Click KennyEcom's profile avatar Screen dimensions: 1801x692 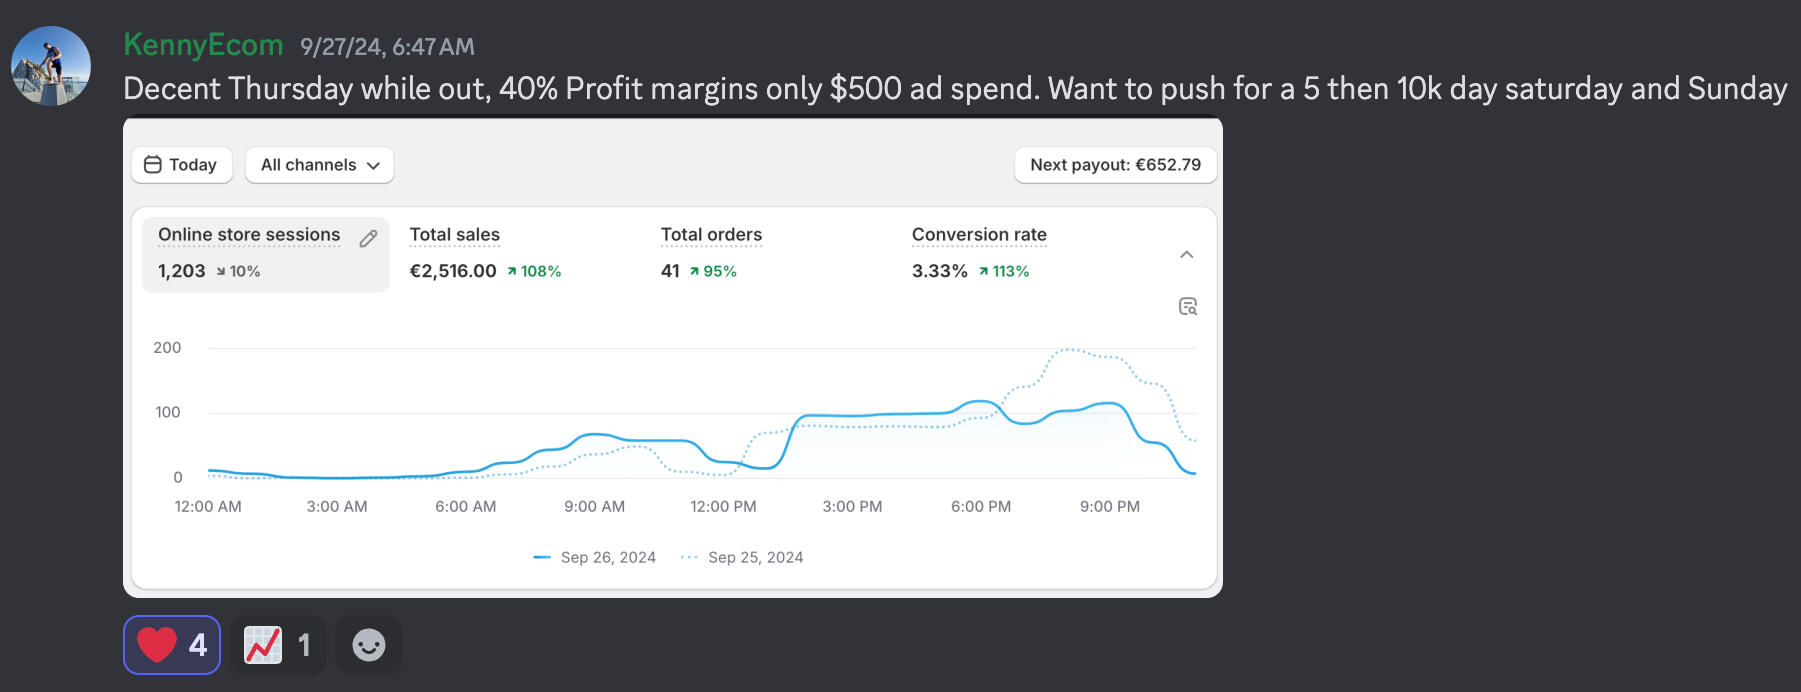coord(51,66)
